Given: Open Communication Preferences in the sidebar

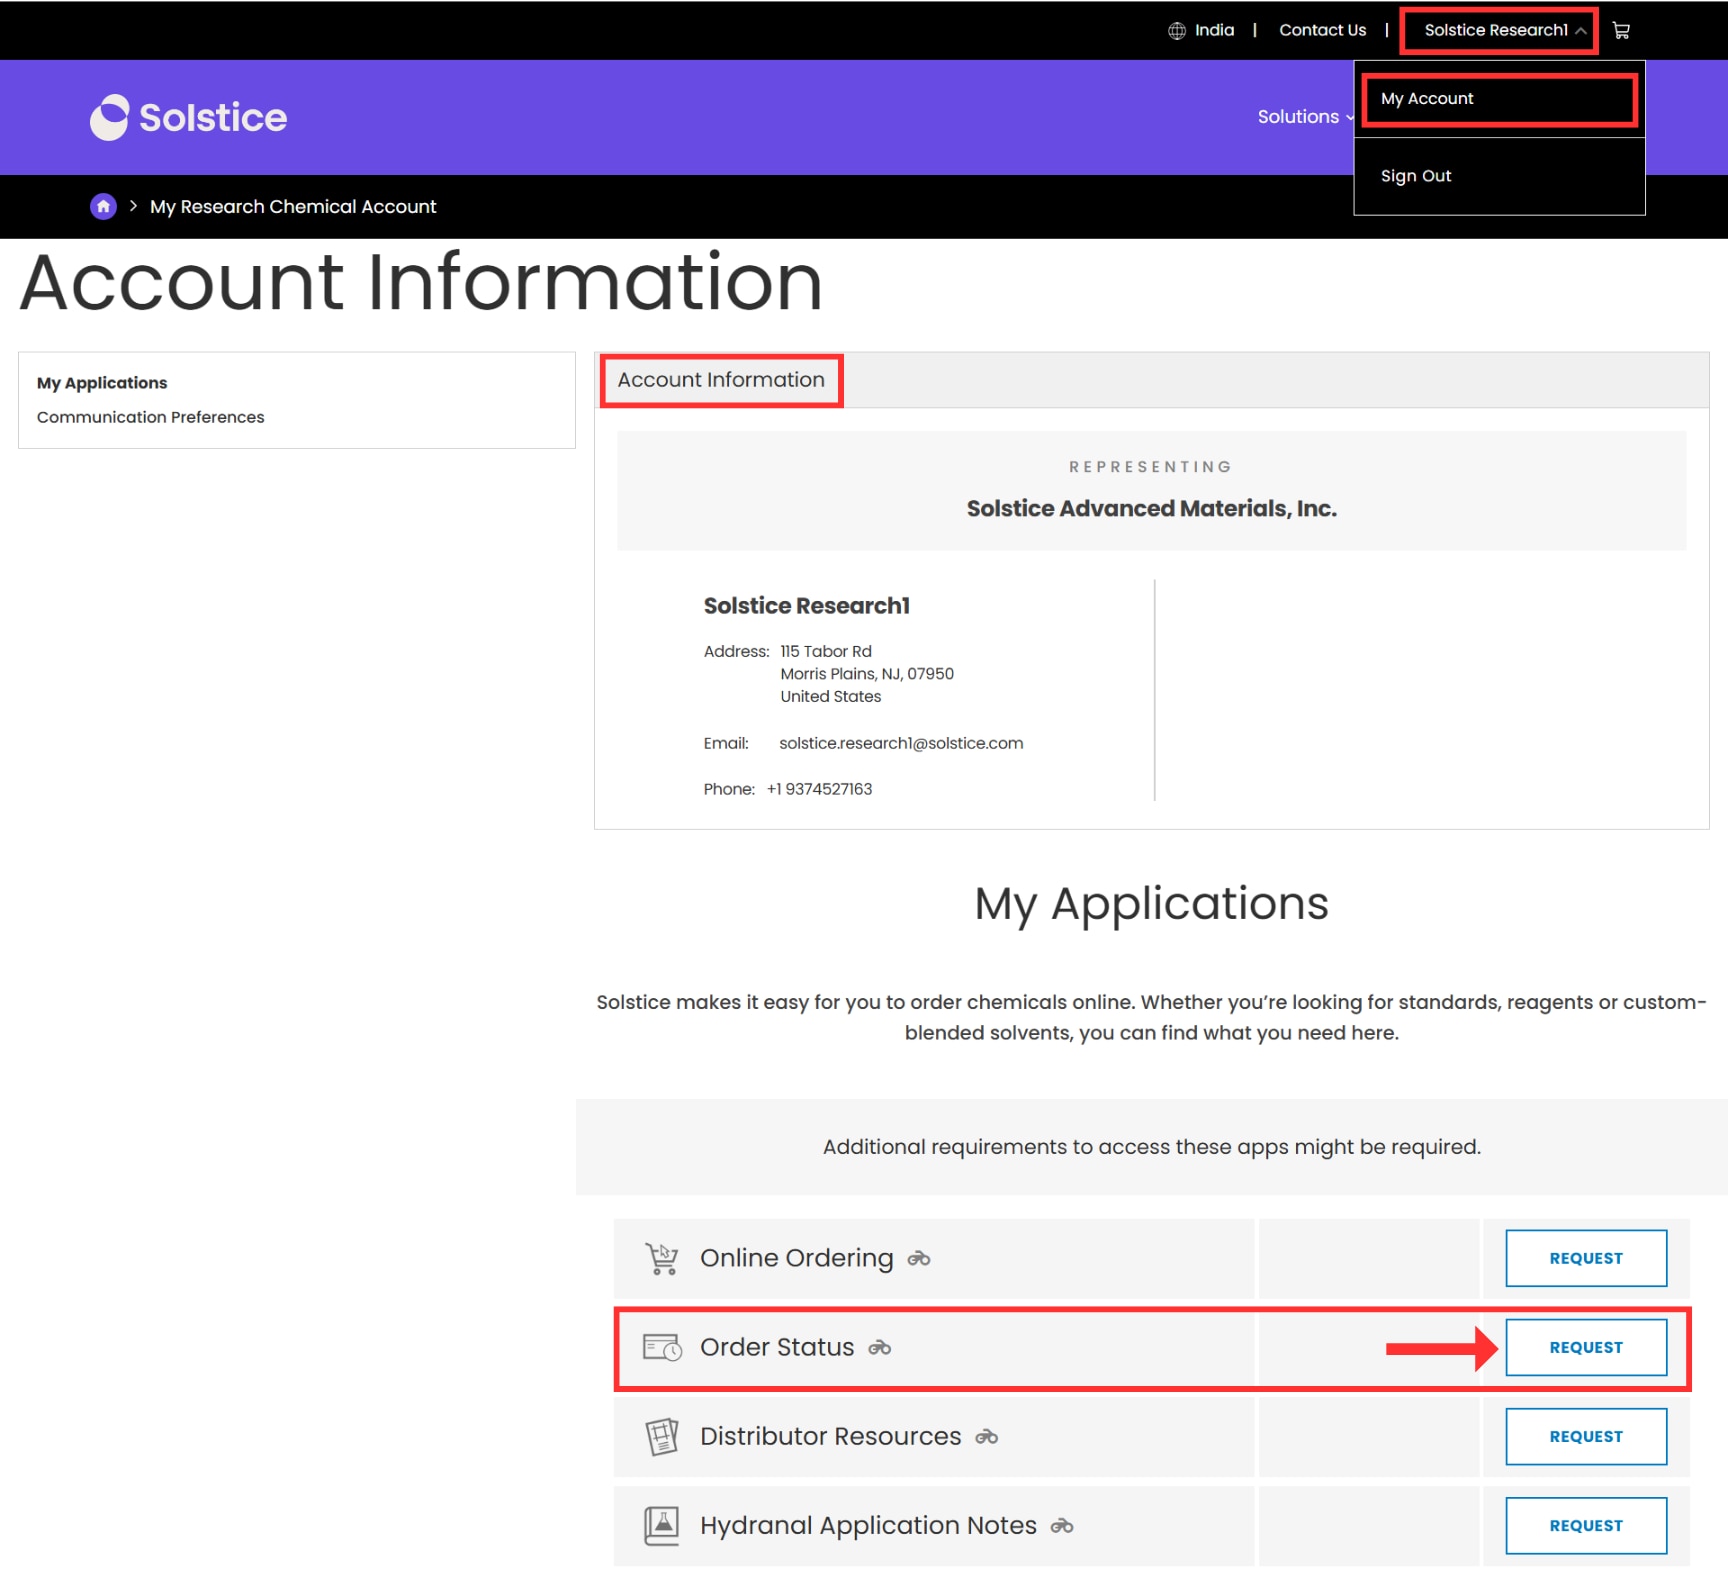Looking at the screenshot, I should 150,417.
